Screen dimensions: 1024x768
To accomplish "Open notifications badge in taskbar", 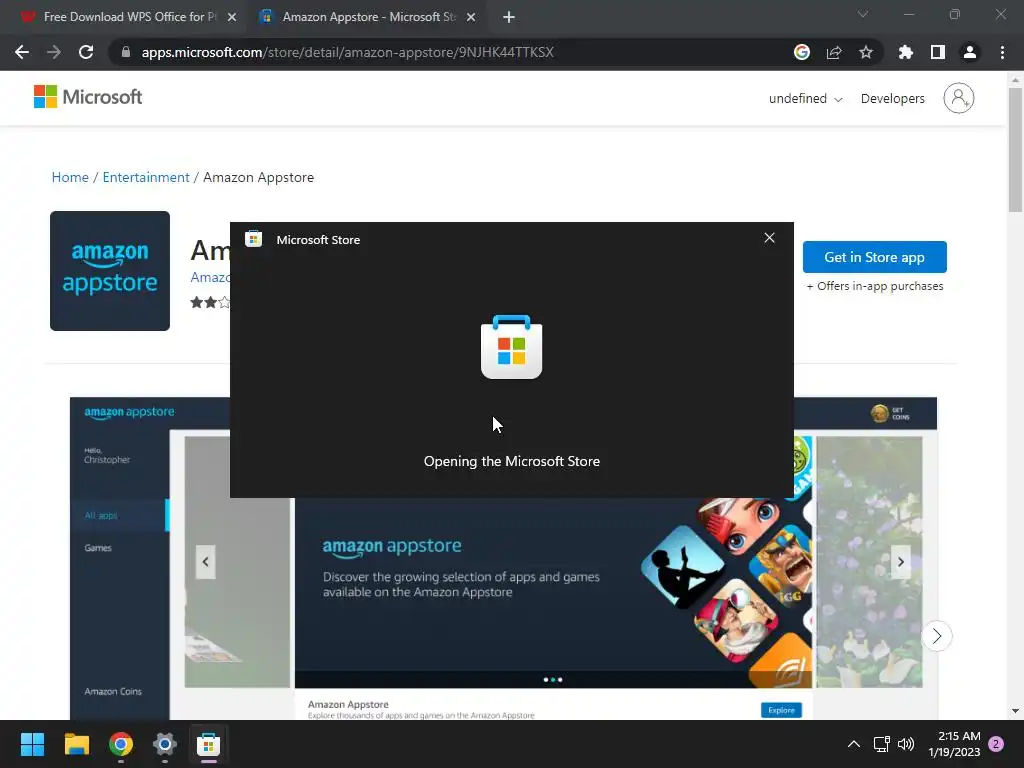I will click(996, 744).
